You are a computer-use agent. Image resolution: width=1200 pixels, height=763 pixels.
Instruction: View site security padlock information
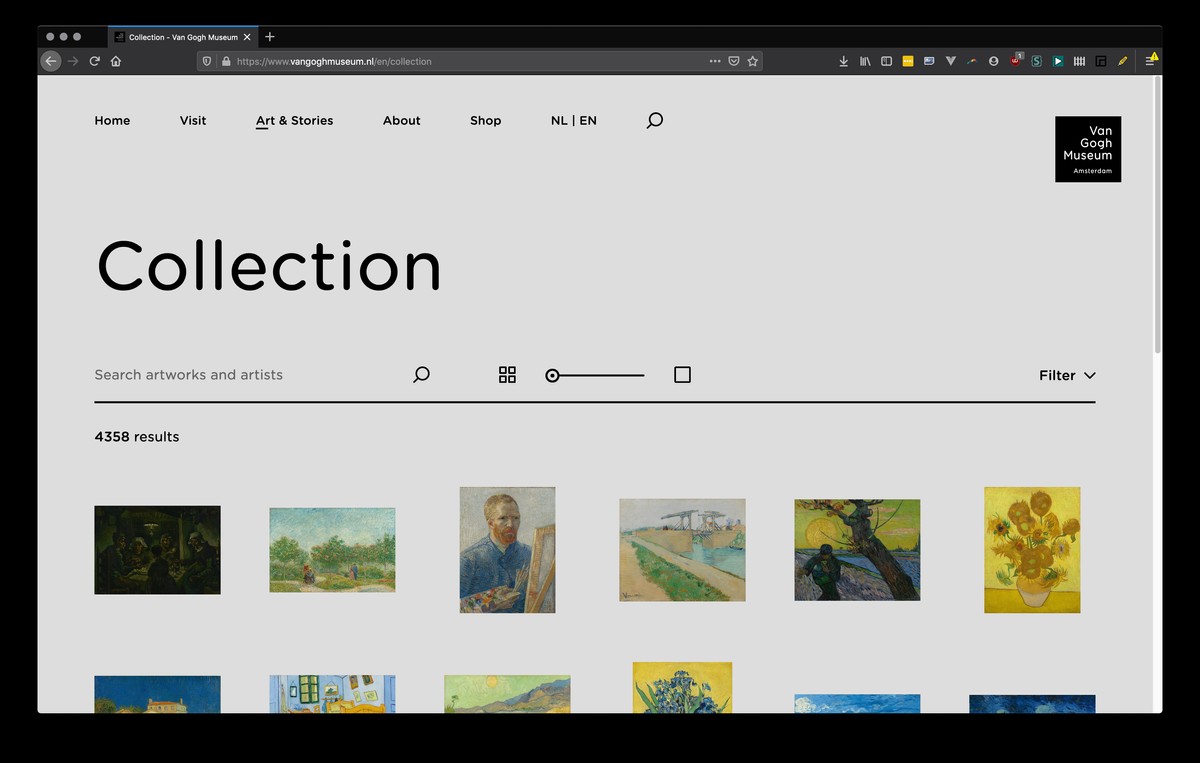point(226,61)
